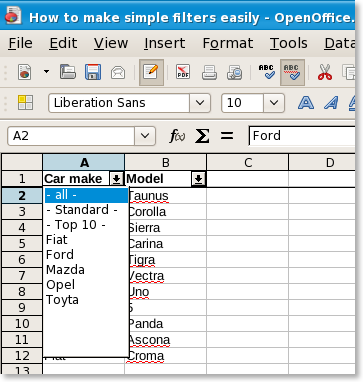
Task: Apply Italic with the slanted A icon
Action: tap(331, 103)
